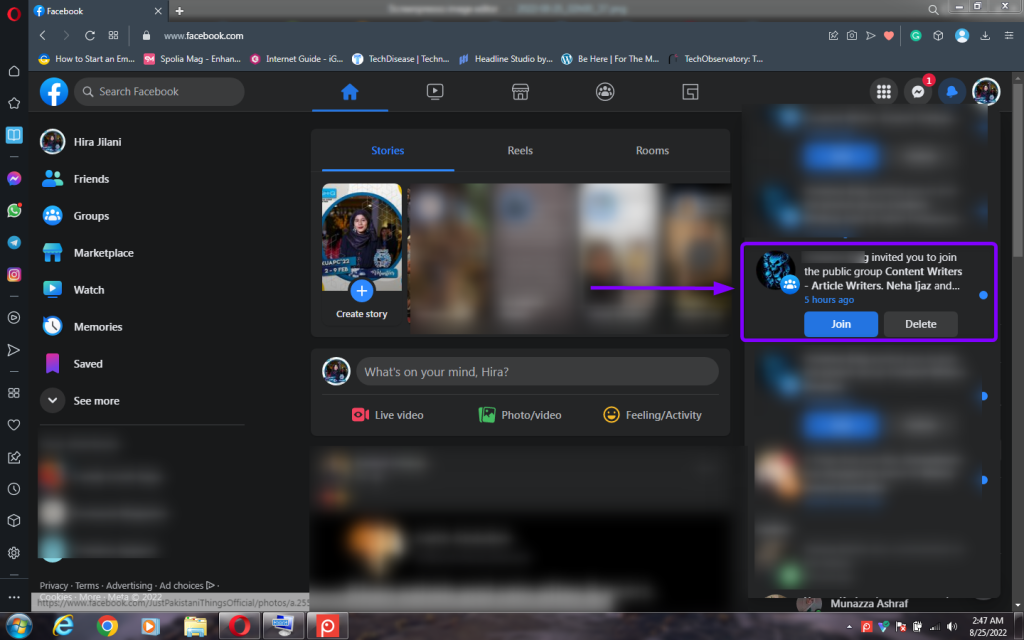Open Chrome from the taskbar
This screenshot has height=640, width=1024.
pos(107,626)
